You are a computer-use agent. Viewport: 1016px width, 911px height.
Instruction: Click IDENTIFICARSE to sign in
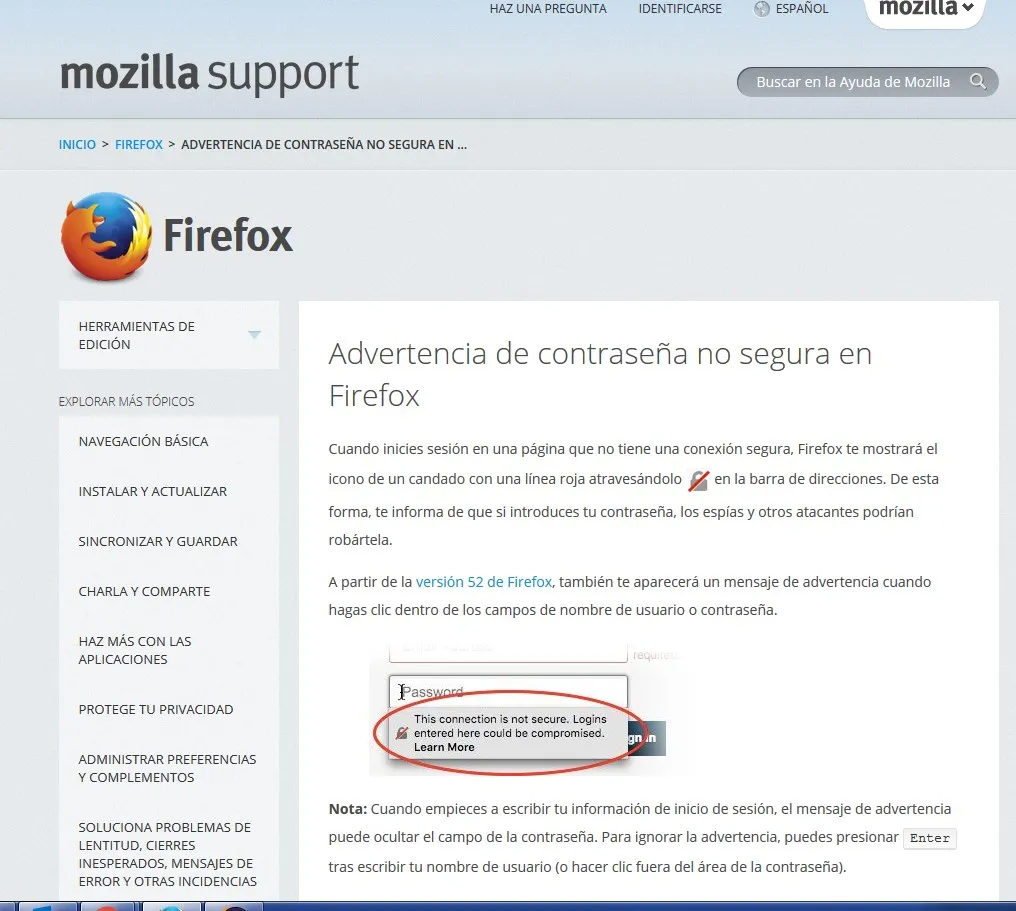coord(680,8)
